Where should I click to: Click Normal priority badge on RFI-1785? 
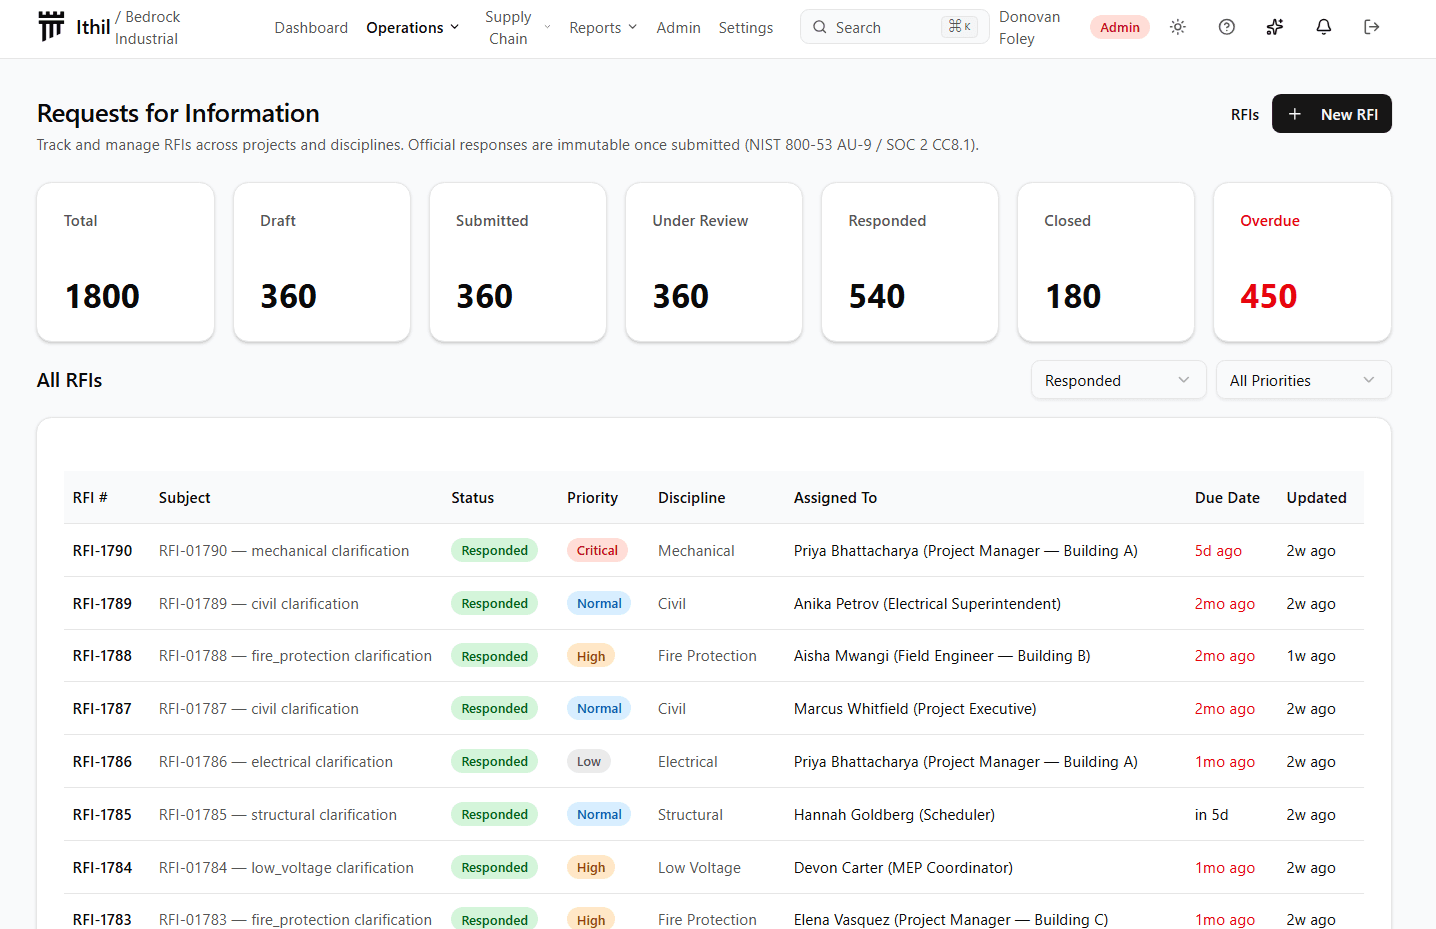point(599,815)
